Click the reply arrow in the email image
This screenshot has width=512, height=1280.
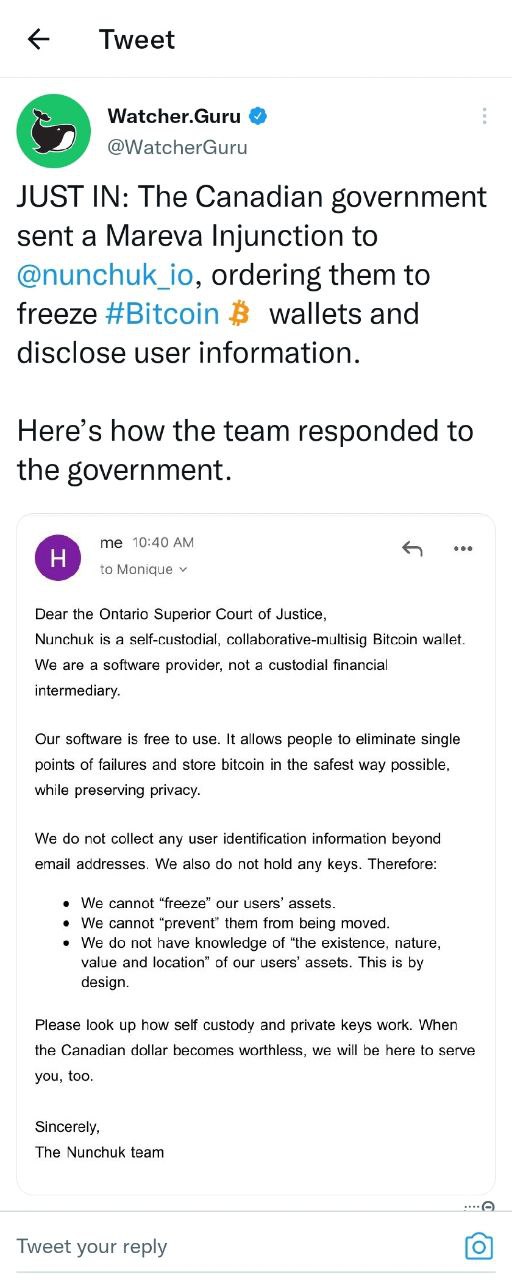click(412, 548)
